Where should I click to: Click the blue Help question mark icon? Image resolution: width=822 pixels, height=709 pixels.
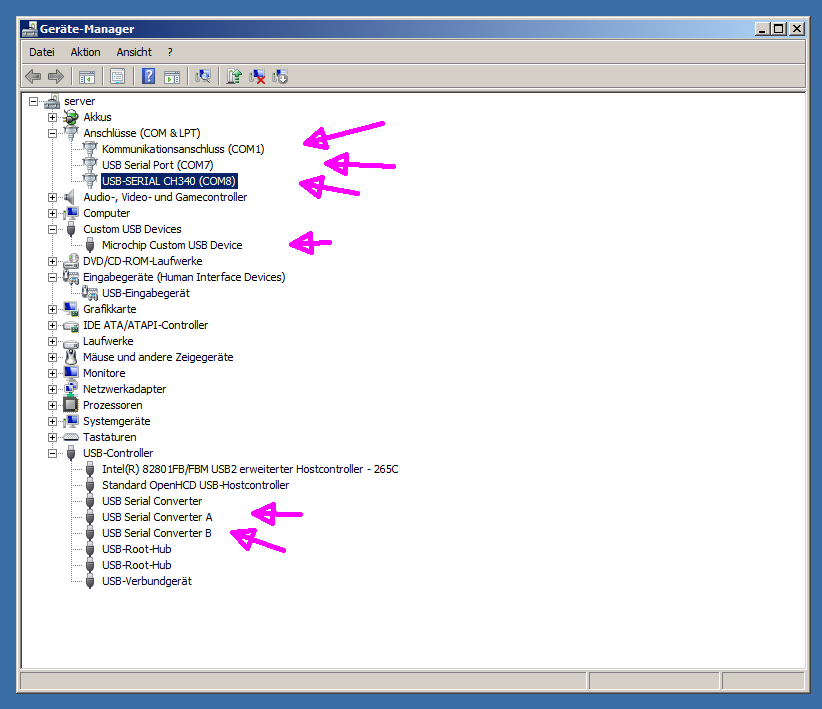point(149,77)
